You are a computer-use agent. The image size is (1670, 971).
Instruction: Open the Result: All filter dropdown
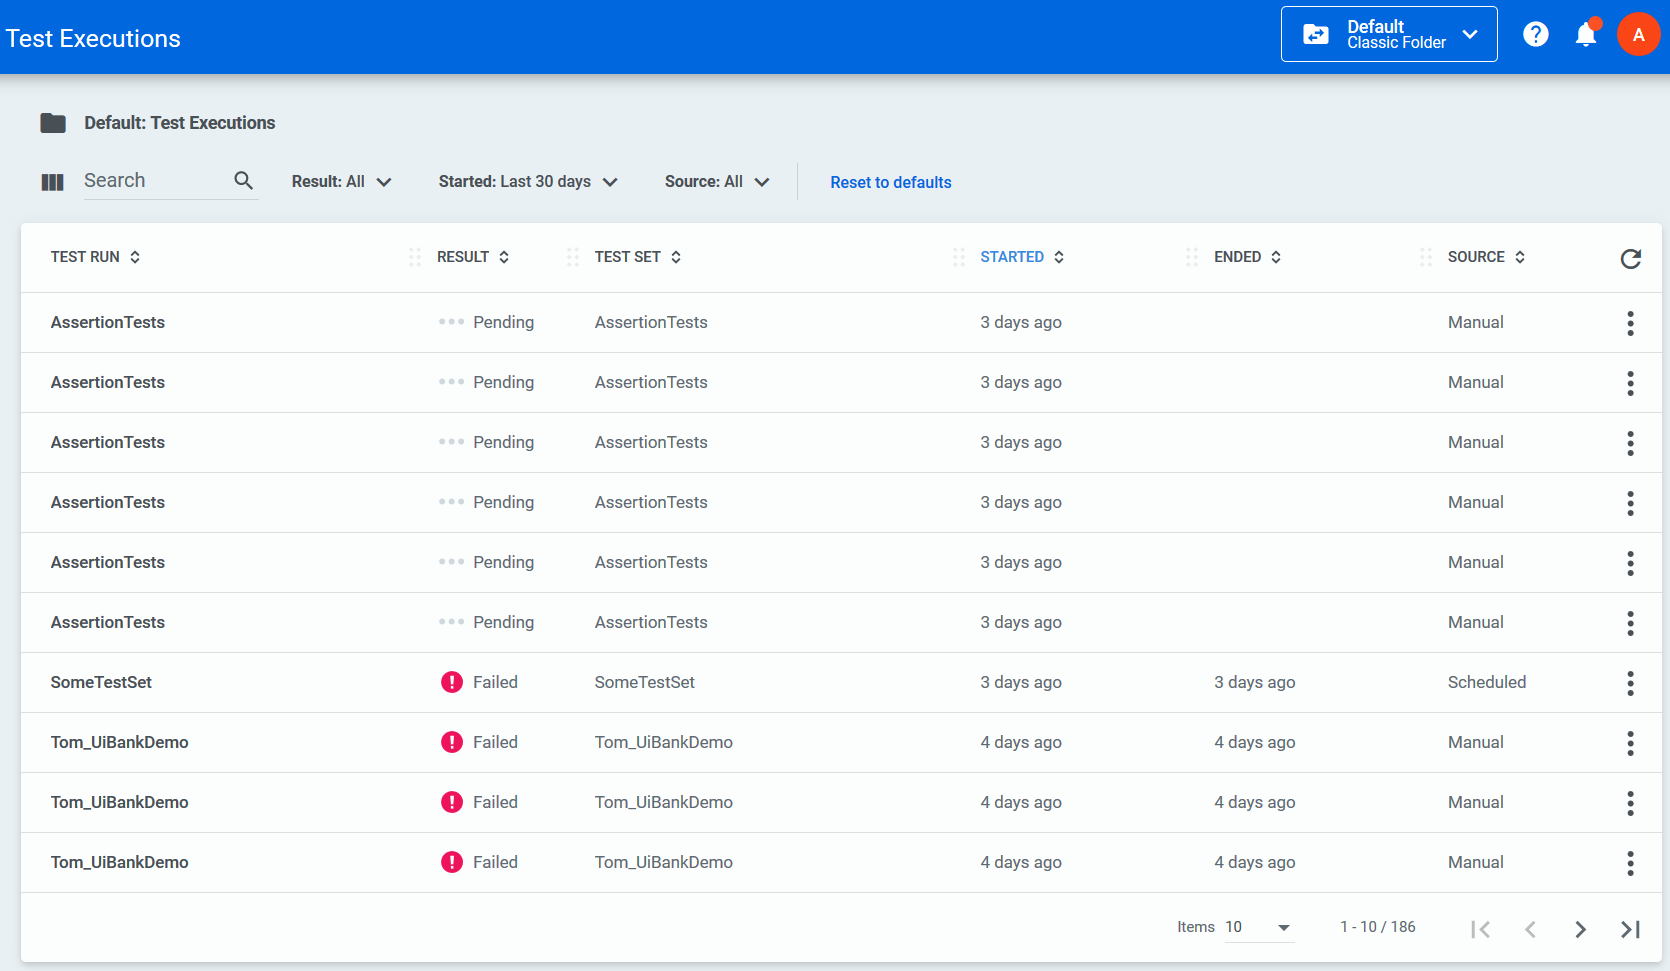[x=341, y=182]
